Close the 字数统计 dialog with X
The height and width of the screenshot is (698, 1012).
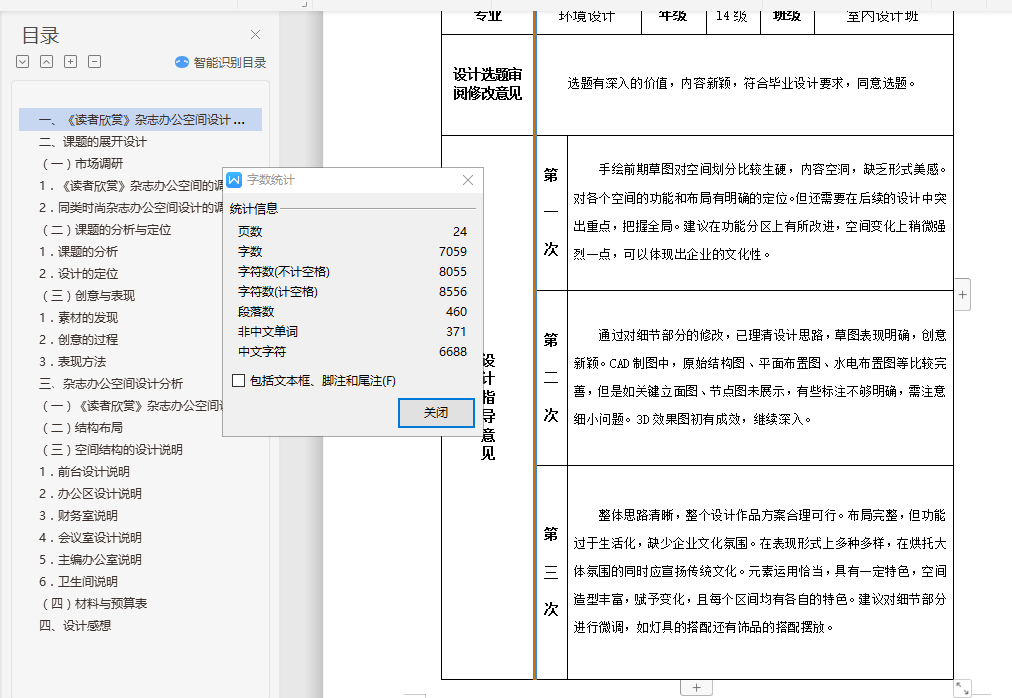click(x=469, y=180)
